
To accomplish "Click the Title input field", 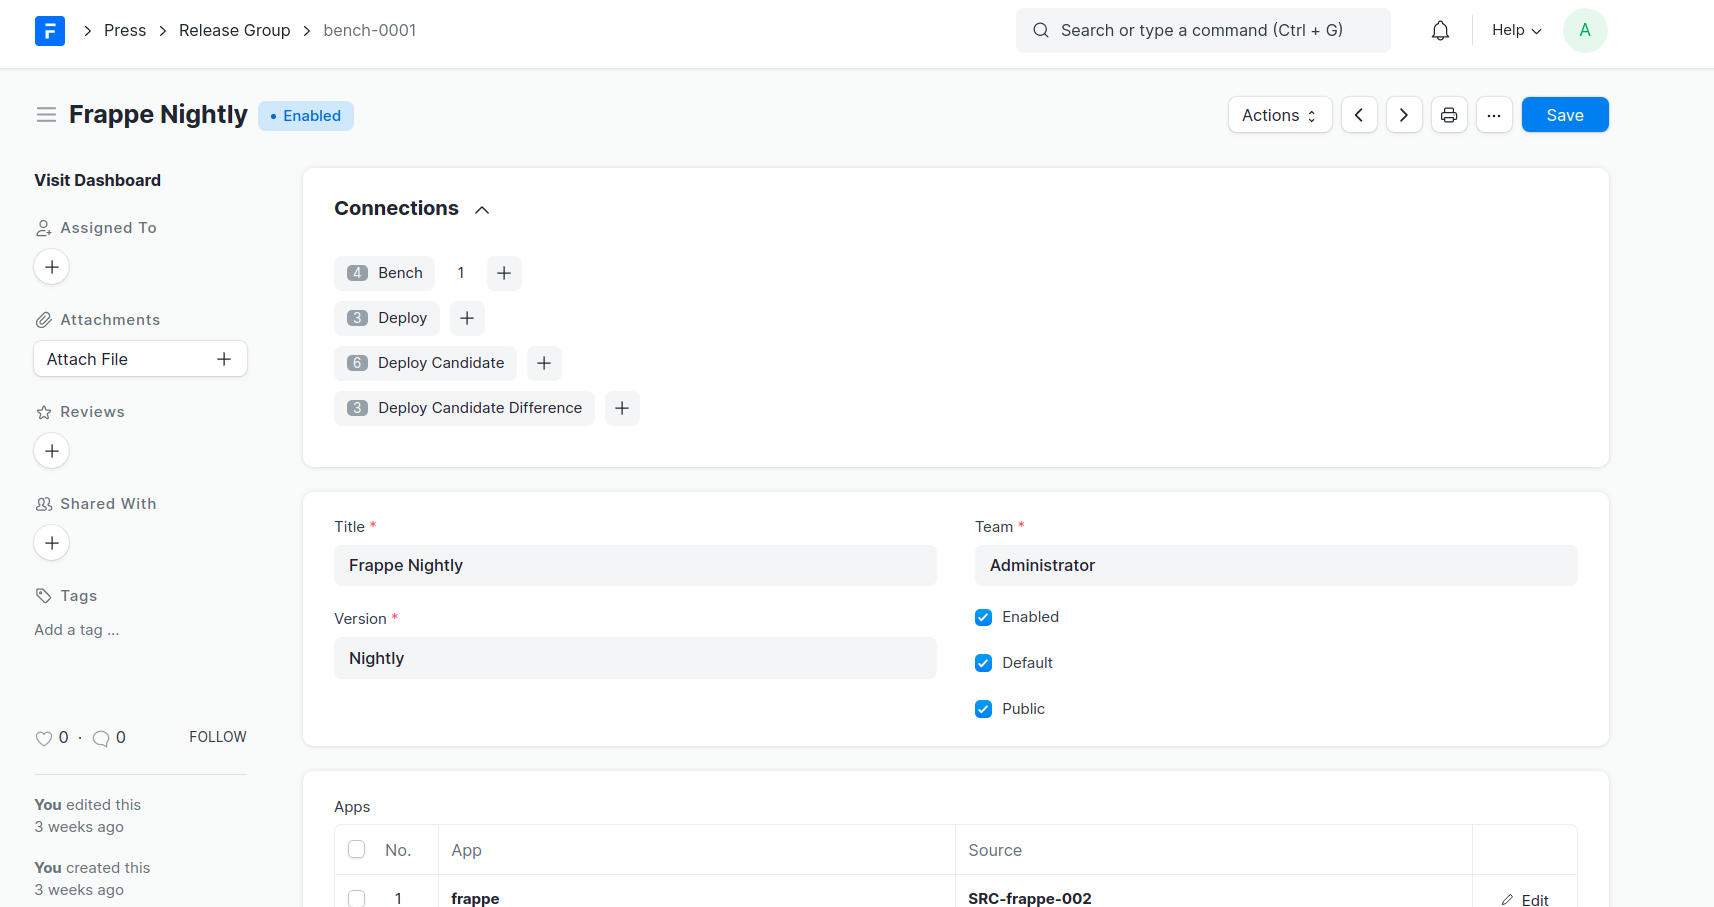I will point(635,566).
